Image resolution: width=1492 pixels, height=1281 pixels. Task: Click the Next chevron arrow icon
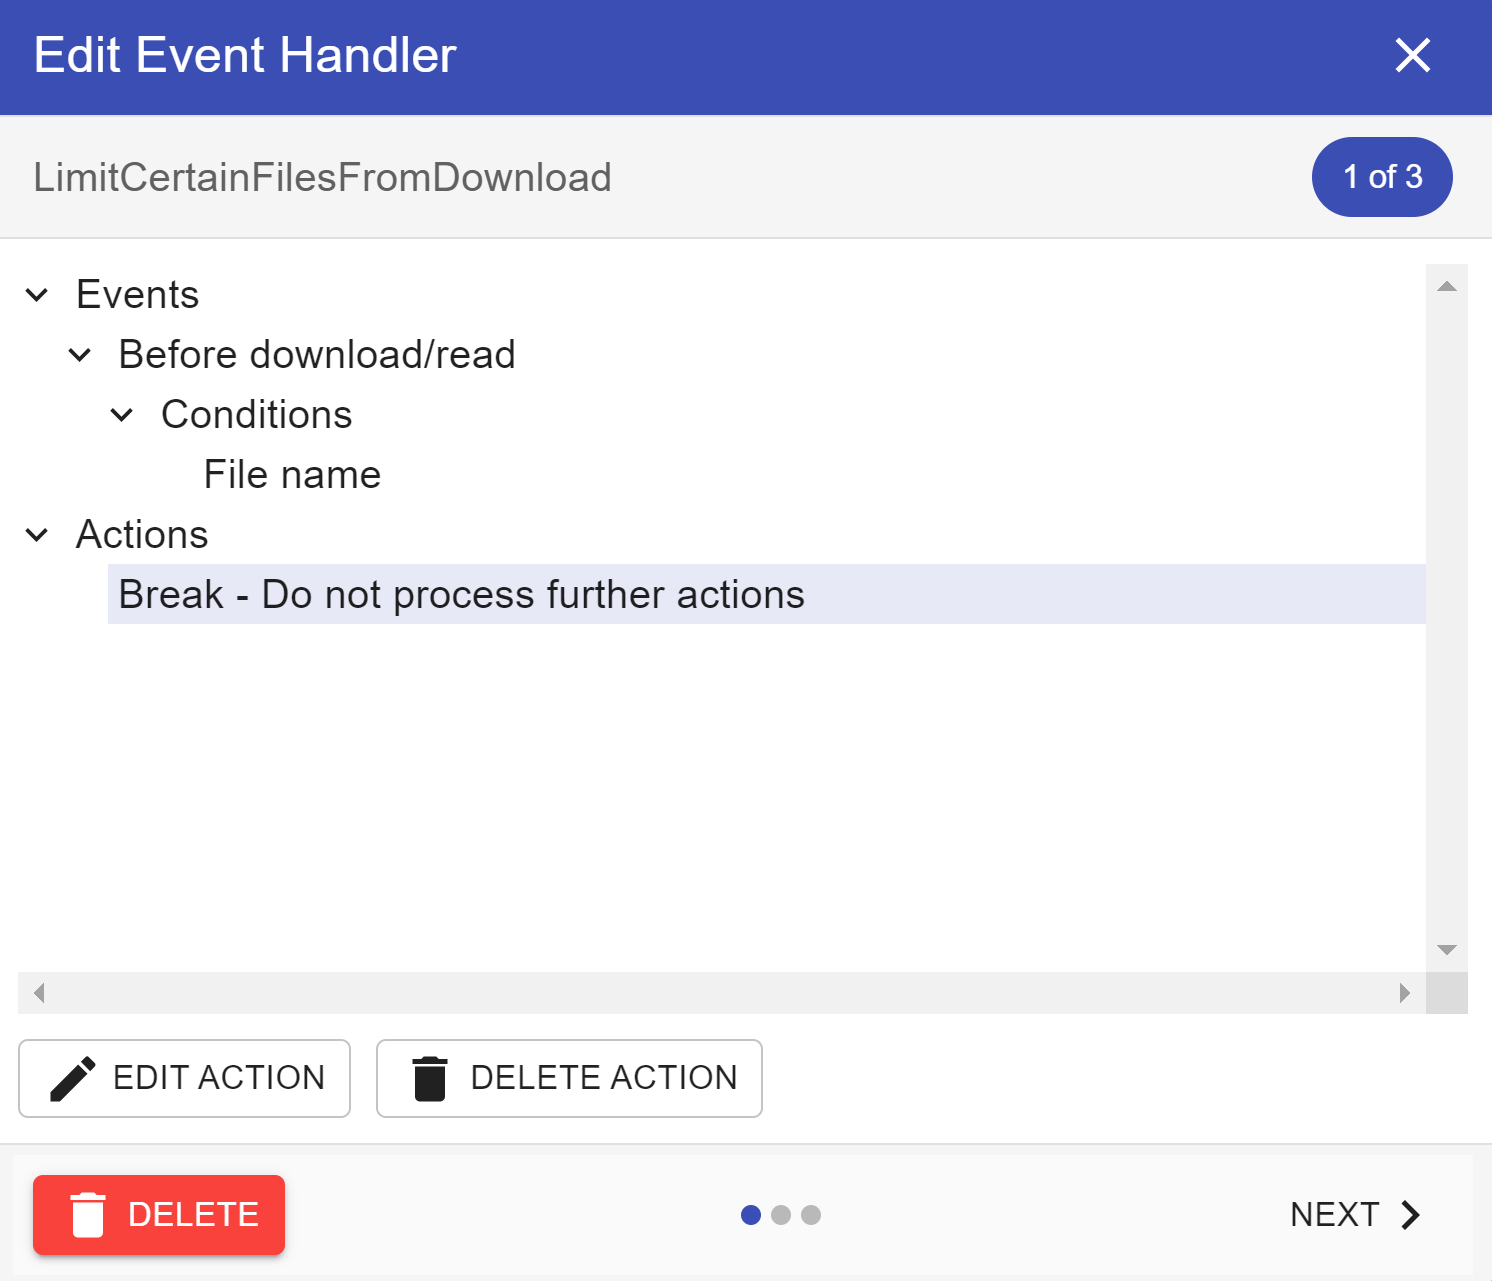click(1410, 1214)
